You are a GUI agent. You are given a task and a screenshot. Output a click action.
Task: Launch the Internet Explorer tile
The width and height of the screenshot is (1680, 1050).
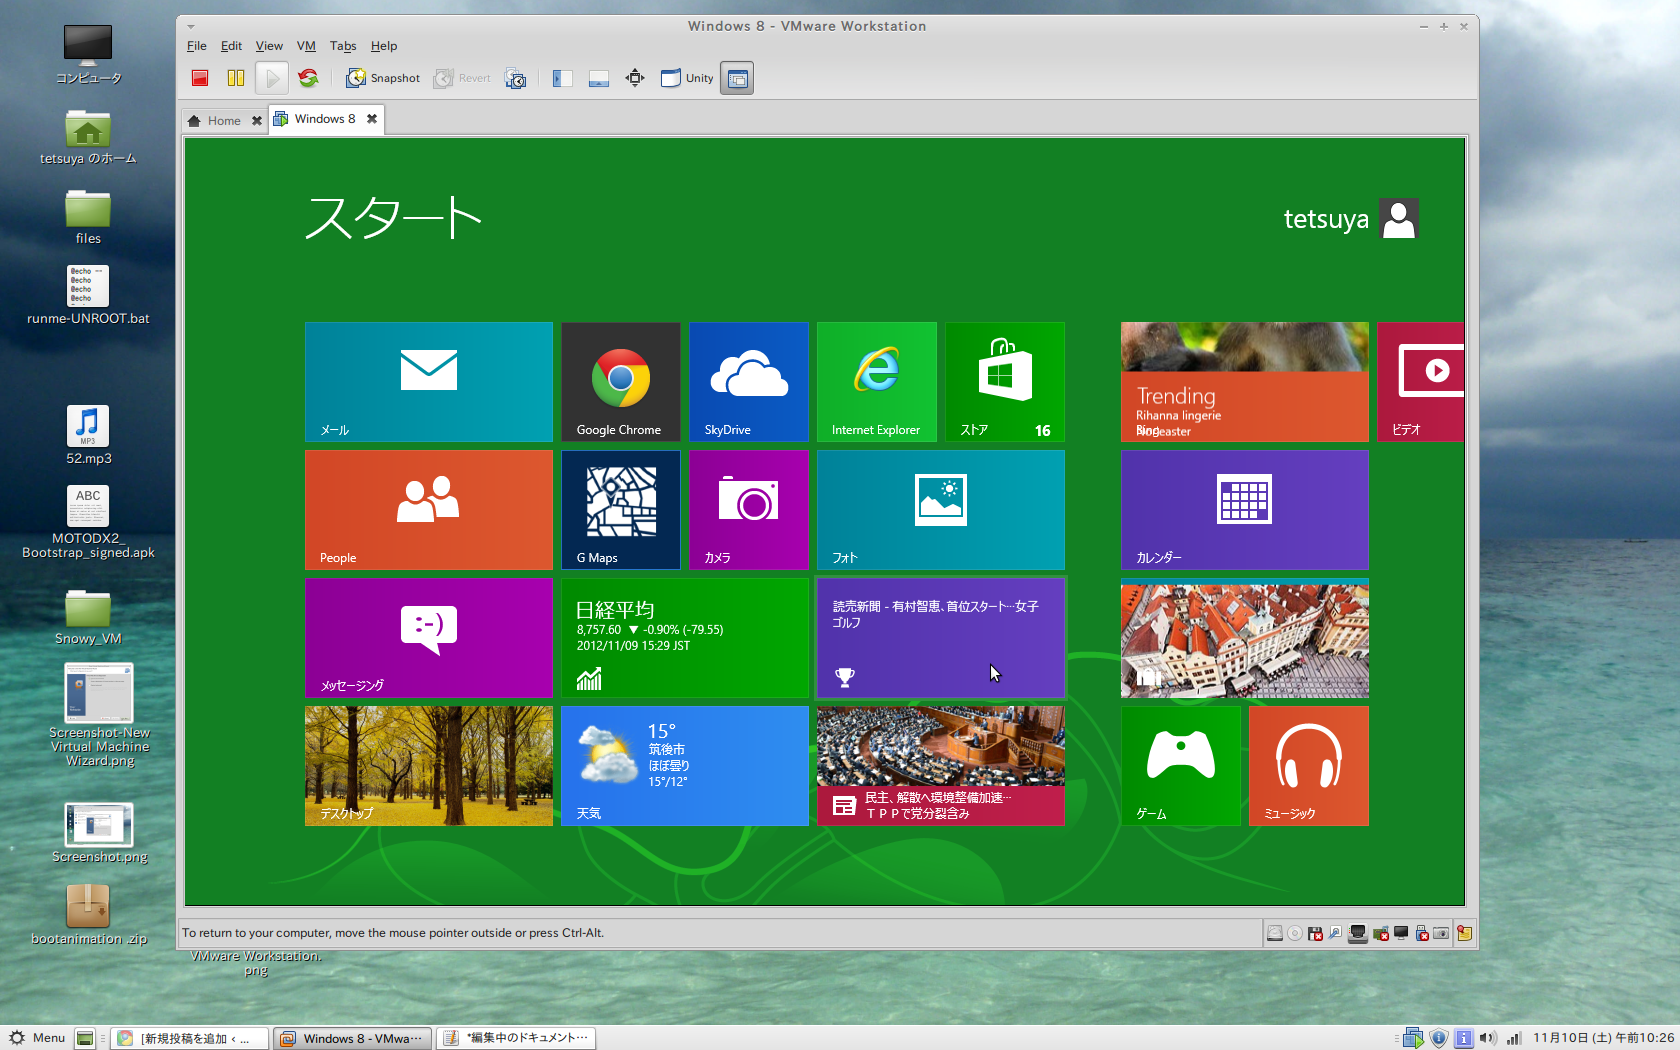click(x=877, y=382)
